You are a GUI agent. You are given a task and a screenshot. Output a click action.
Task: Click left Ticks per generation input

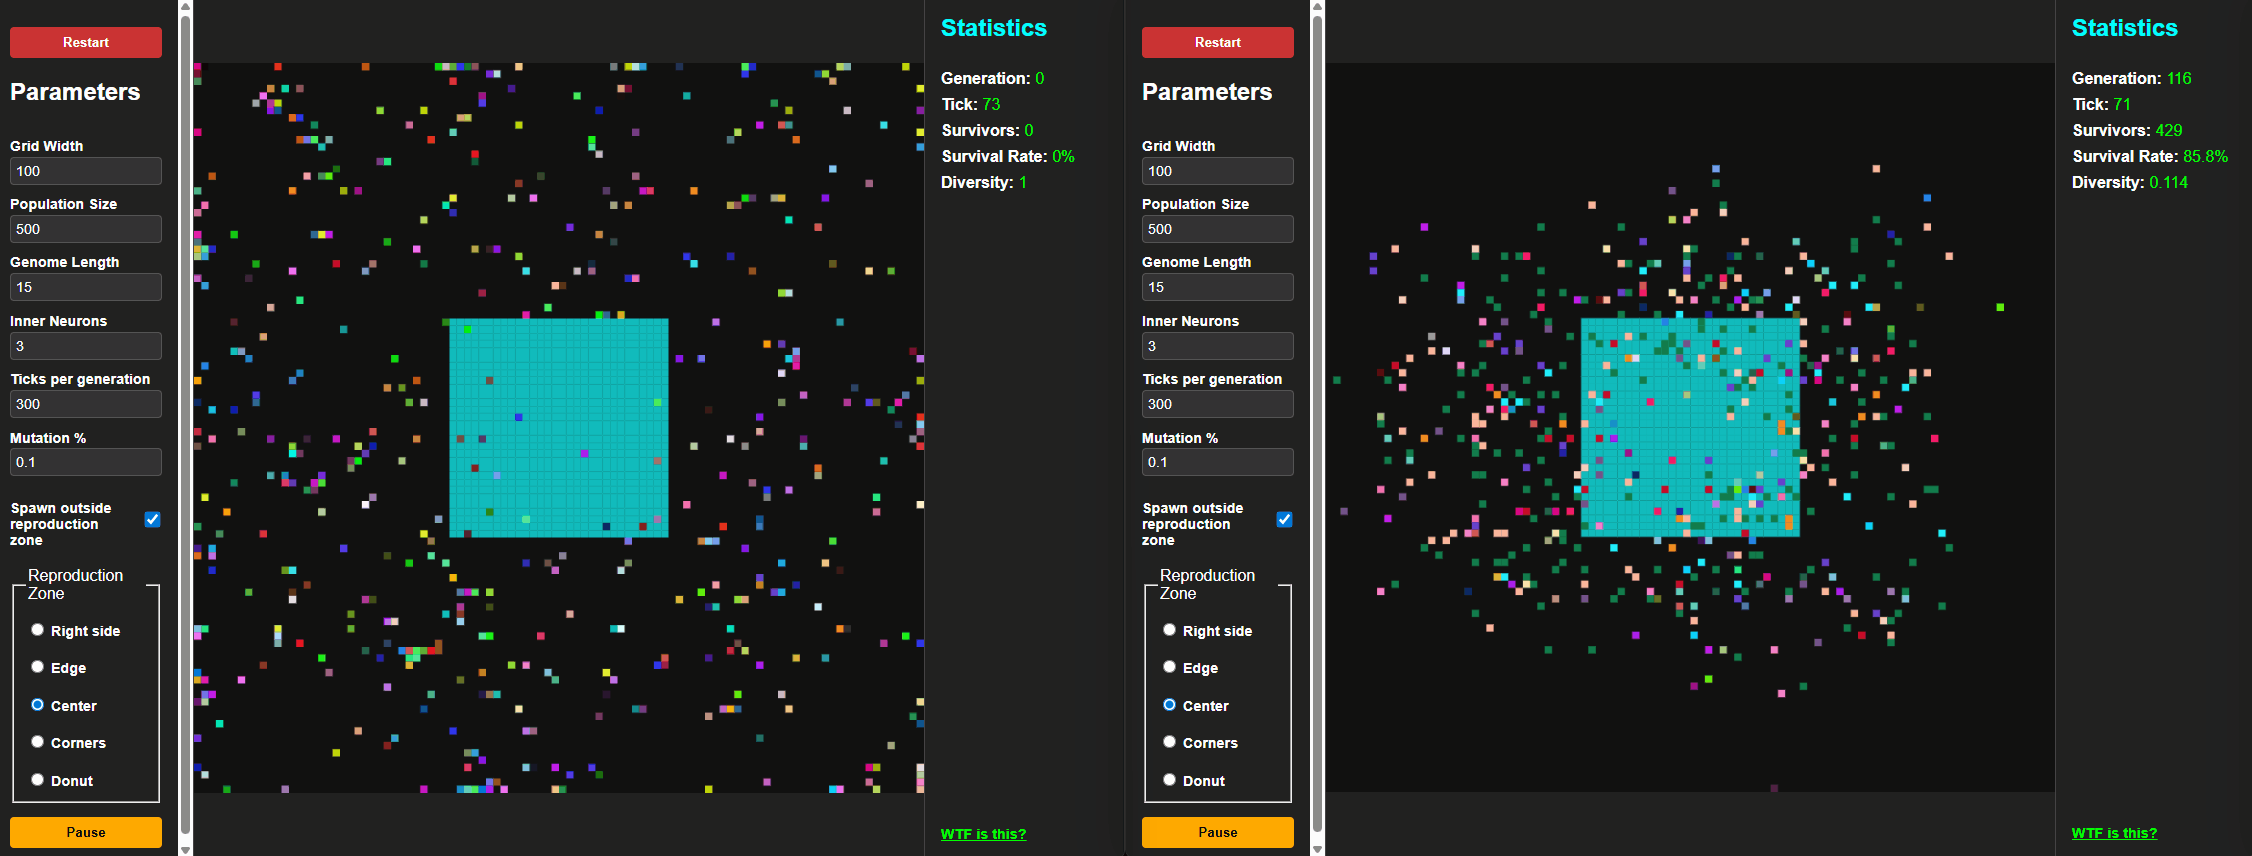tap(86, 404)
